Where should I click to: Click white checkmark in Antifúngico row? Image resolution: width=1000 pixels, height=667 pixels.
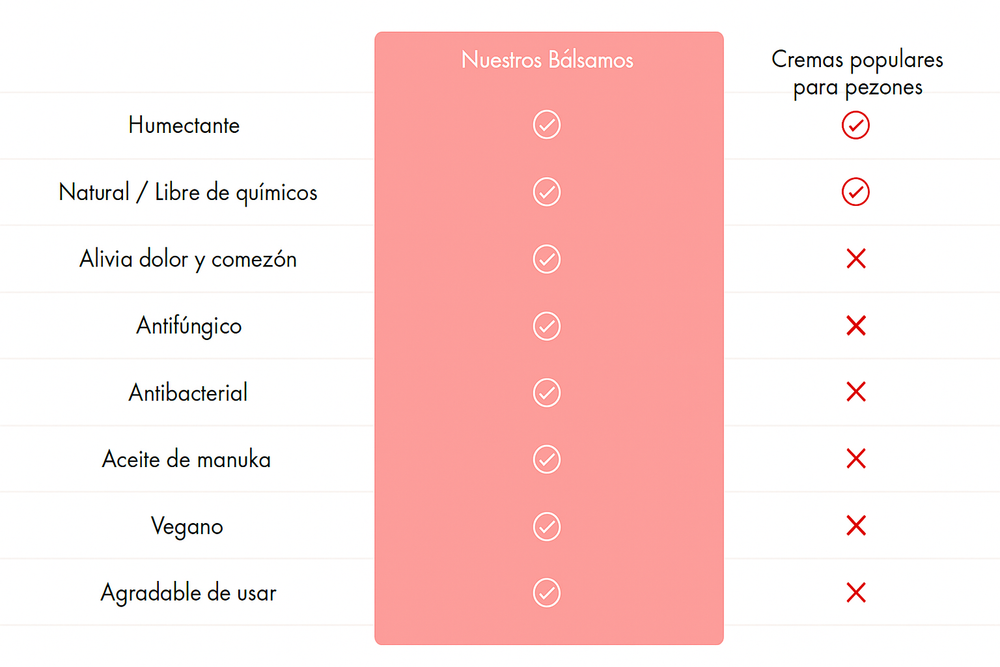point(547,326)
